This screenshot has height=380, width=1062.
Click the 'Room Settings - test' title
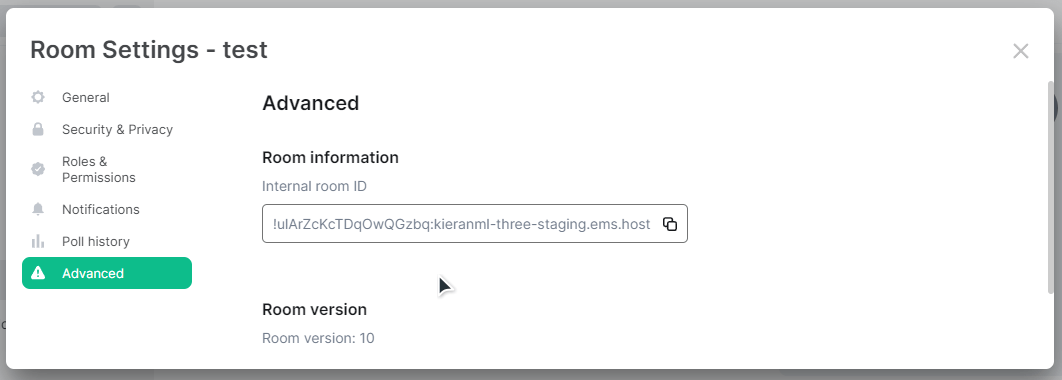point(149,49)
